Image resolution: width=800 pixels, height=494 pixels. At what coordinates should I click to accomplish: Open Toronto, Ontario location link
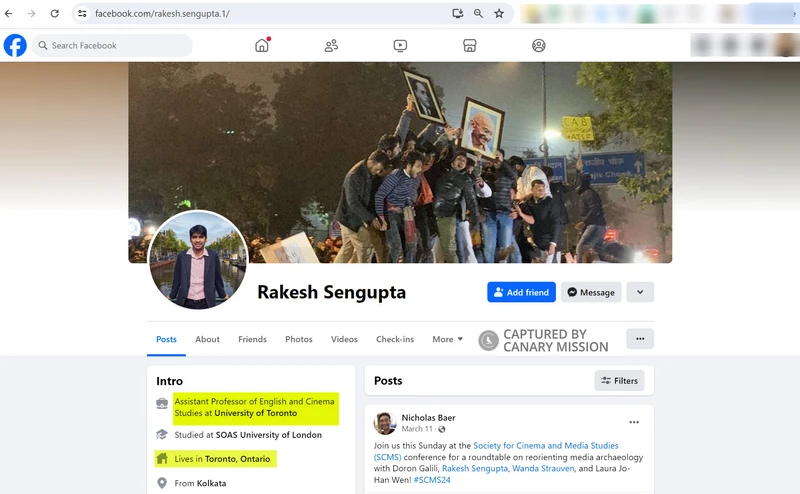tap(237, 459)
